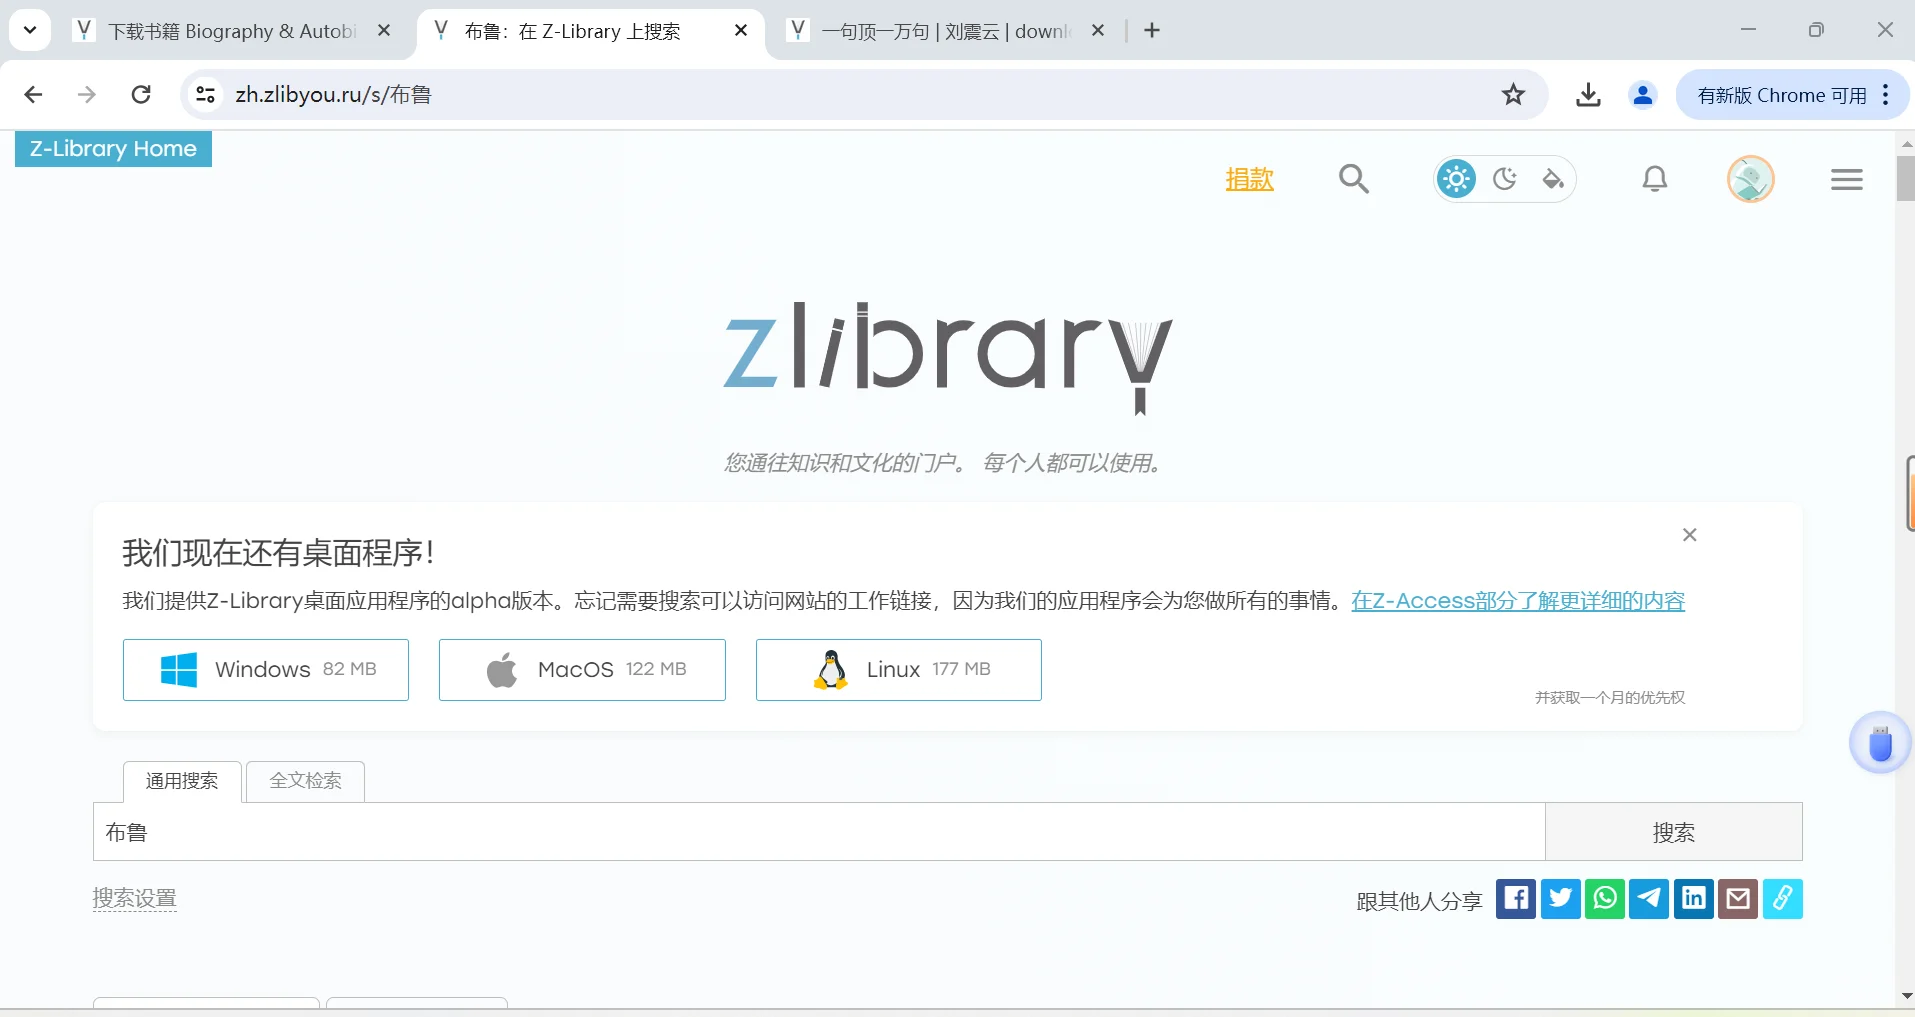Open the tab search dropdown

[x=30, y=30]
